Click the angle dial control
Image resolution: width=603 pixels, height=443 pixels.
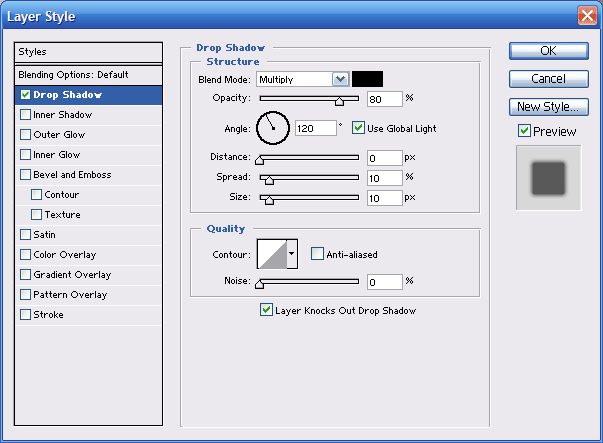point(272,128)
